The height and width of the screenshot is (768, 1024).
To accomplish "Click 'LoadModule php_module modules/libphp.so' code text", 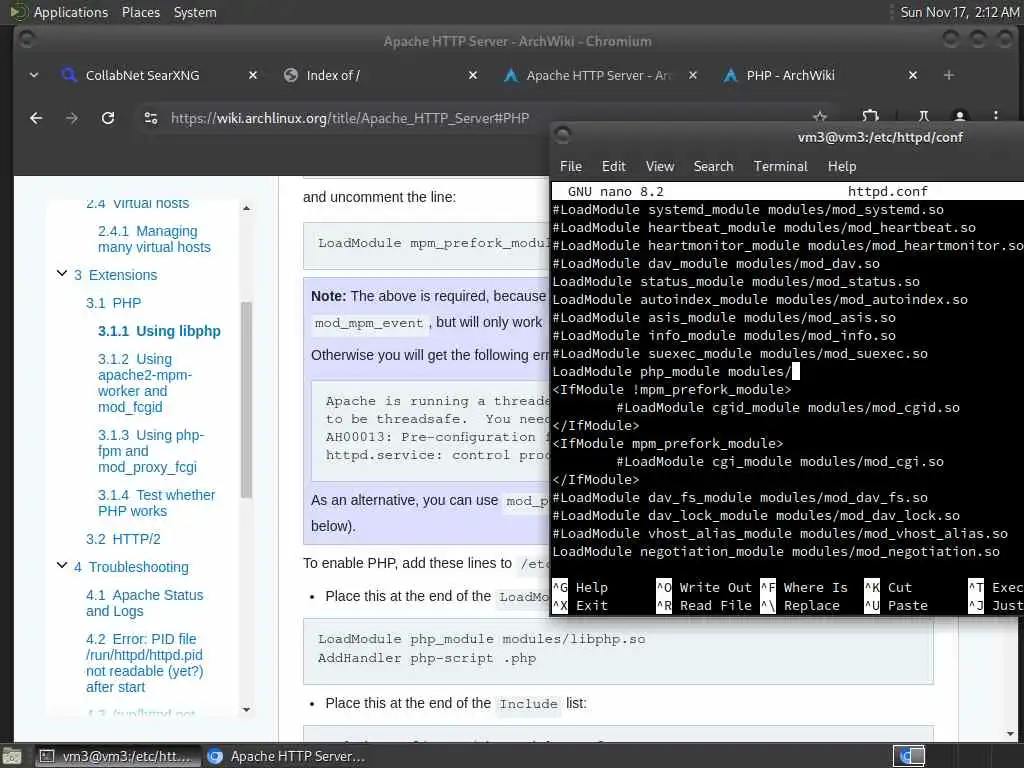I will pos(481,639).
